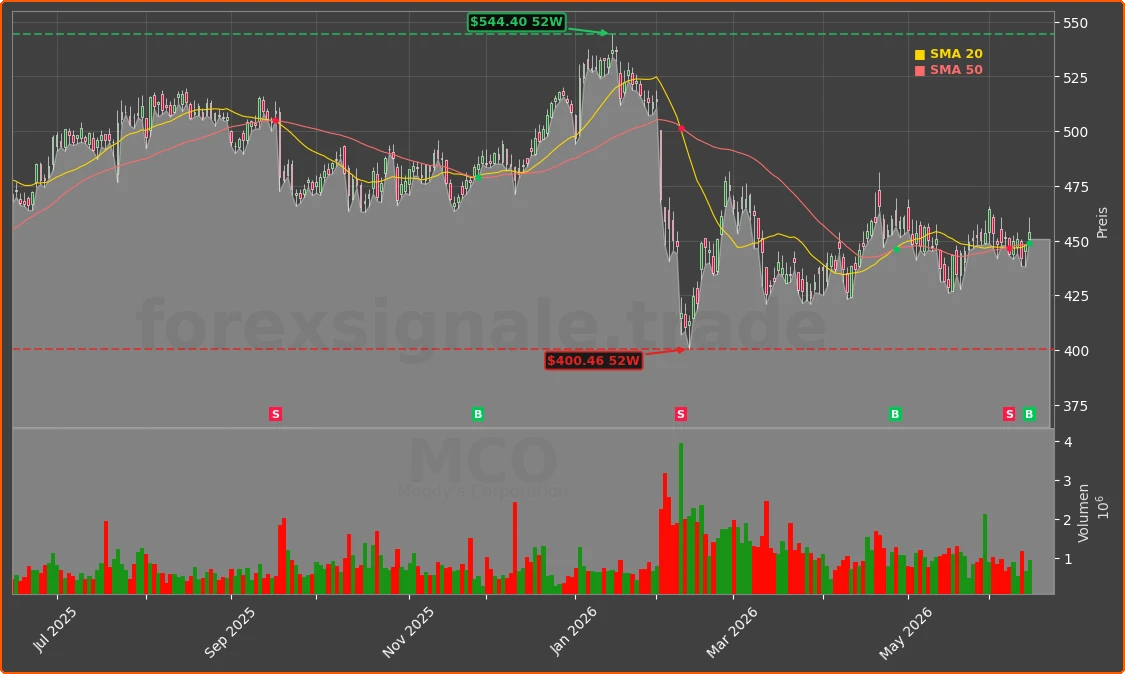This screenshot has height=674, width=1125.
Task: Click the 550 price axis value
Action: [x=1075, y=23]
